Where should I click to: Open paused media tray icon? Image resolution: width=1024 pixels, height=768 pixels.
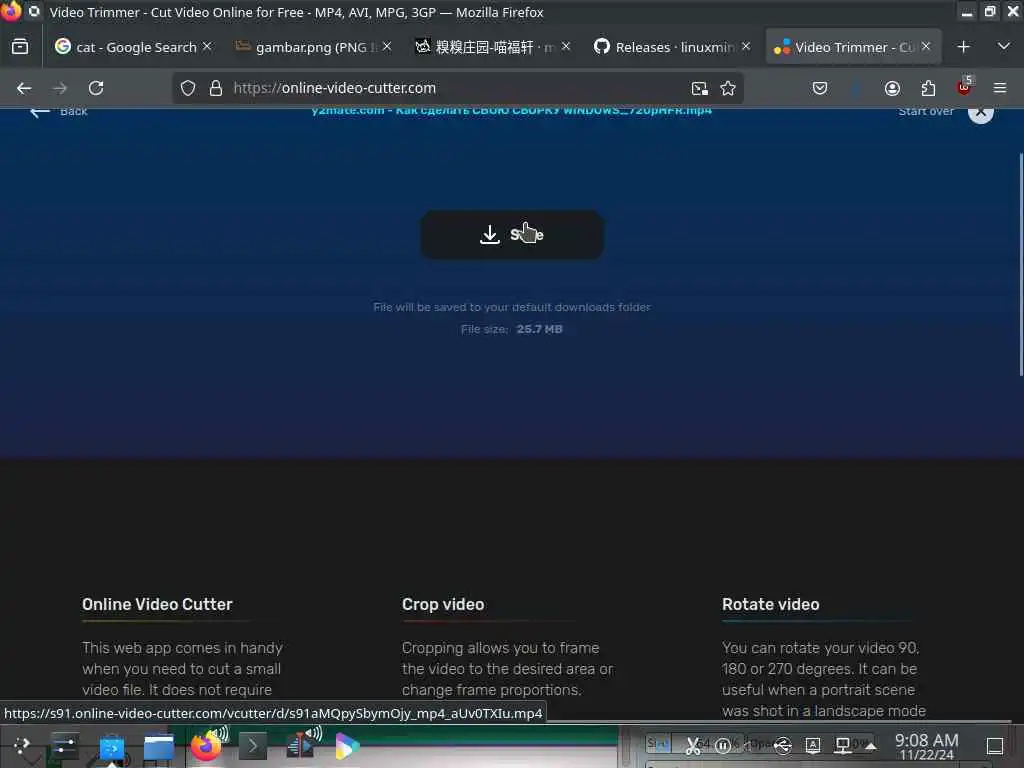pyautogui.click(x=723, y=745)
